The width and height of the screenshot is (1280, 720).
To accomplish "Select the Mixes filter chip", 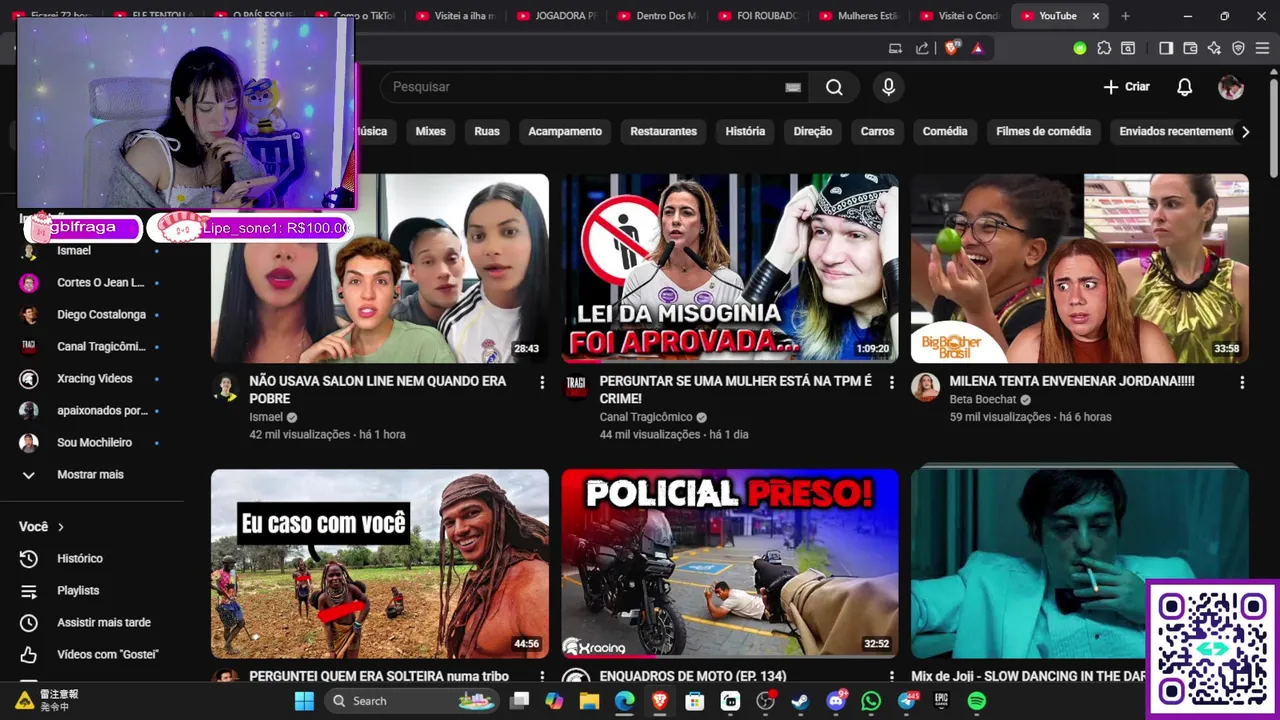I will click(430, 131).
